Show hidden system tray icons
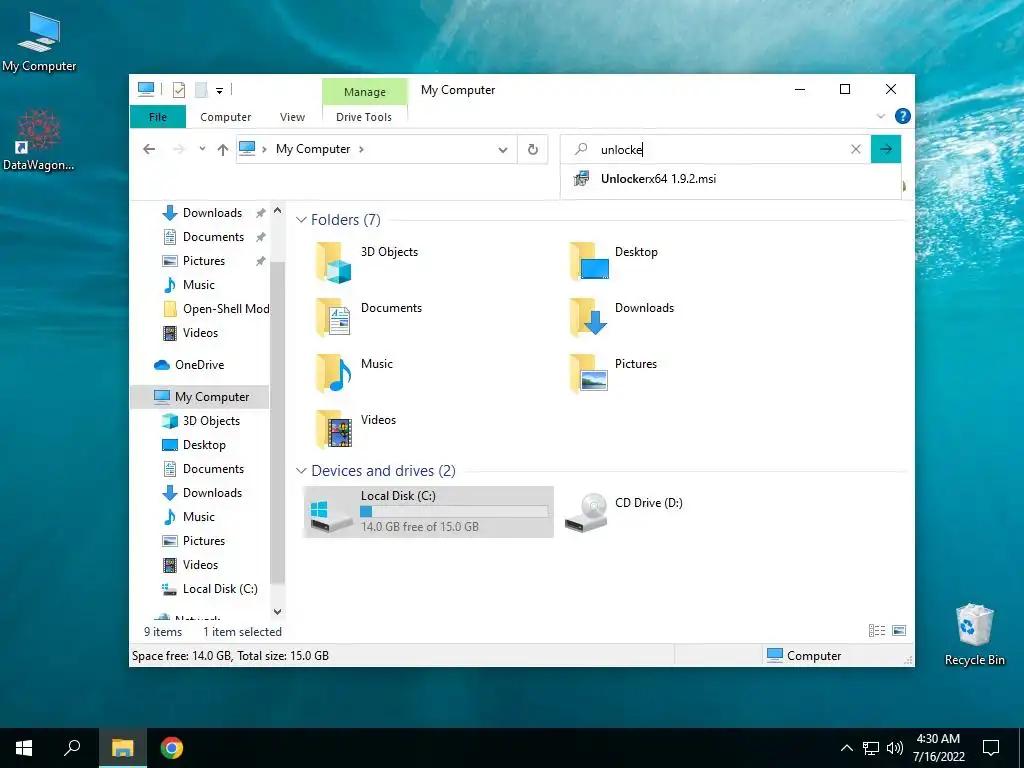The width and height of the screenshot is (1024, 768). 846,748
